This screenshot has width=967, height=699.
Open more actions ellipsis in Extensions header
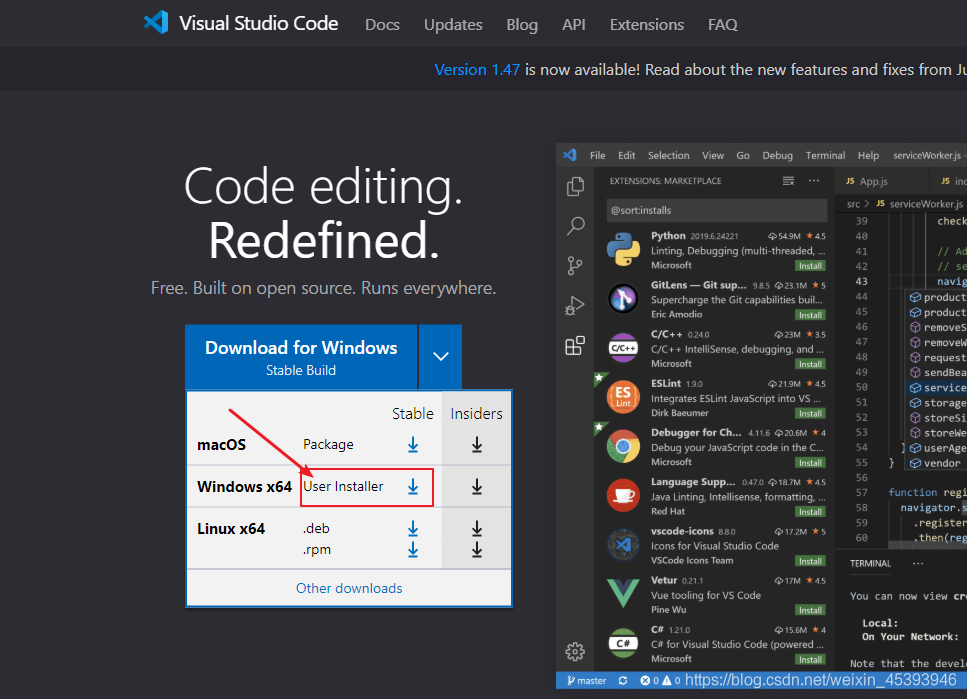814,181
